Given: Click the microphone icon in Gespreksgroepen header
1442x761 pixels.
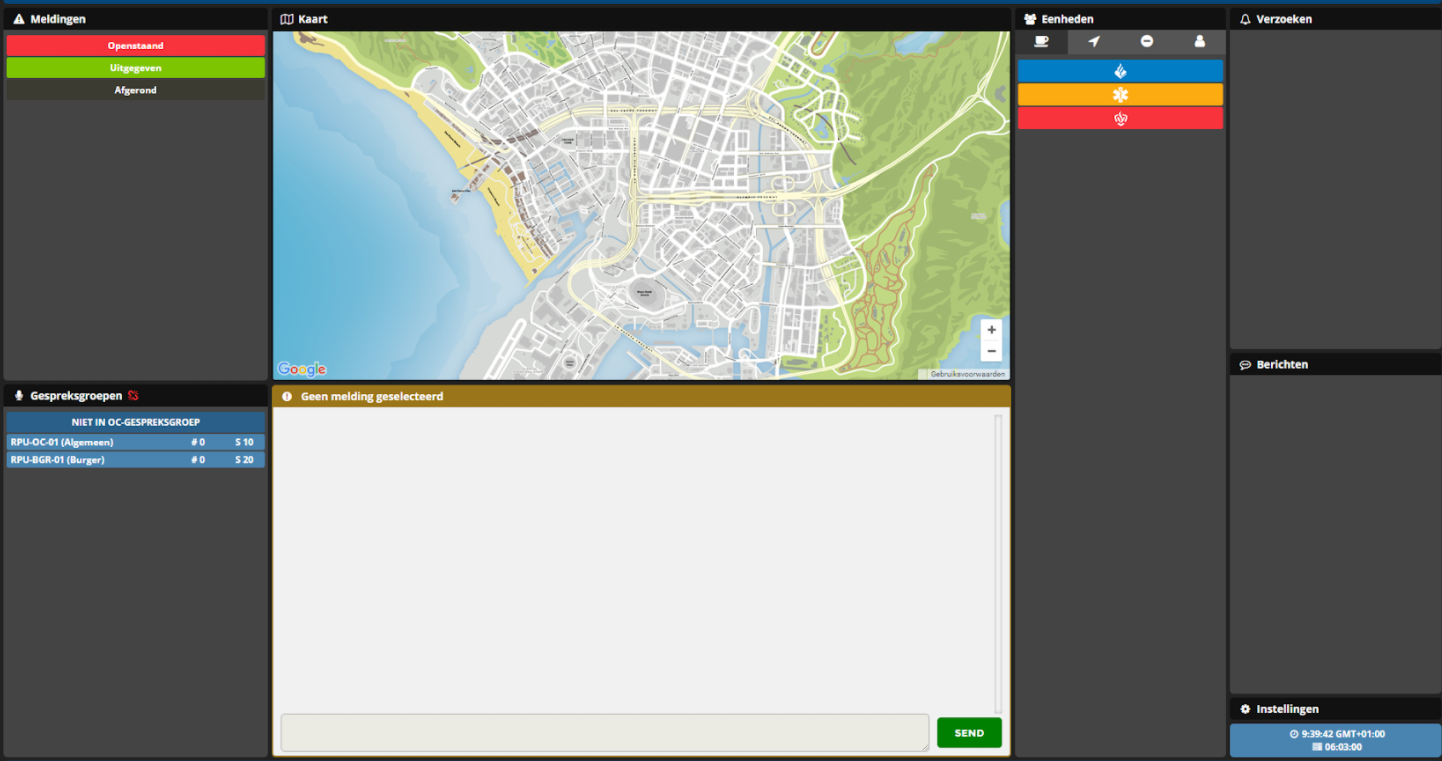Looking at the screenshot, I should tap(19, 396).
